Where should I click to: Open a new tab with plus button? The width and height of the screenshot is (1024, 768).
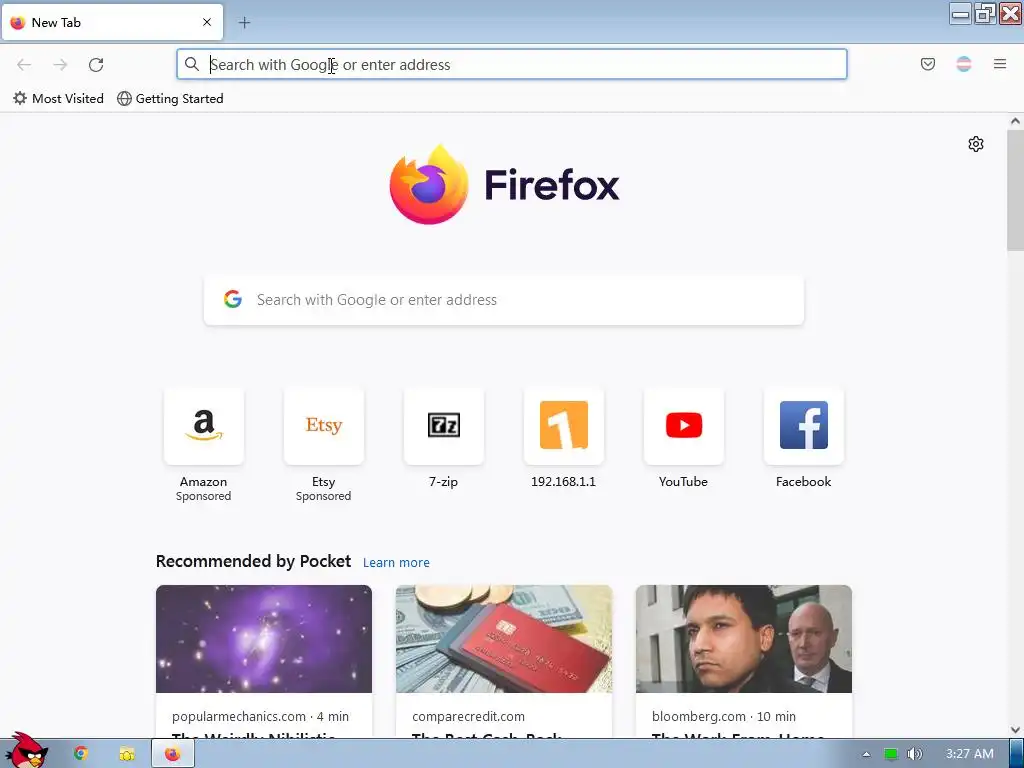(x=244, y=23)
